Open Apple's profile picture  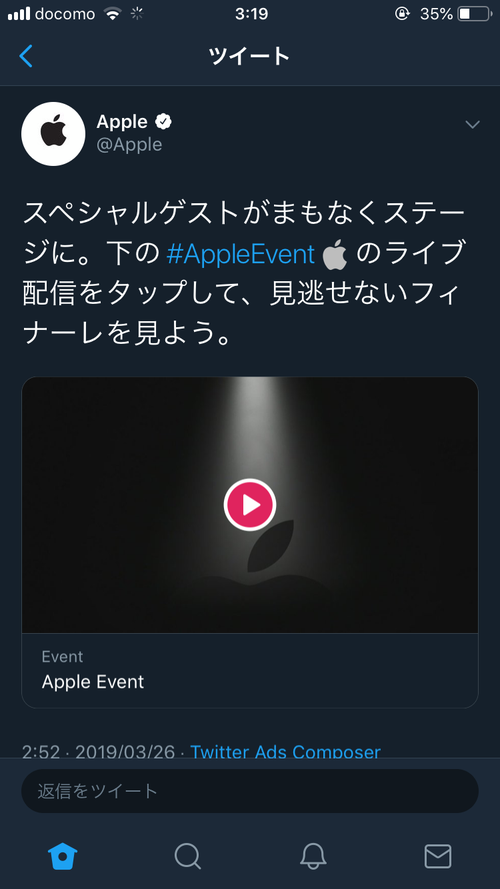click(53, 134)
